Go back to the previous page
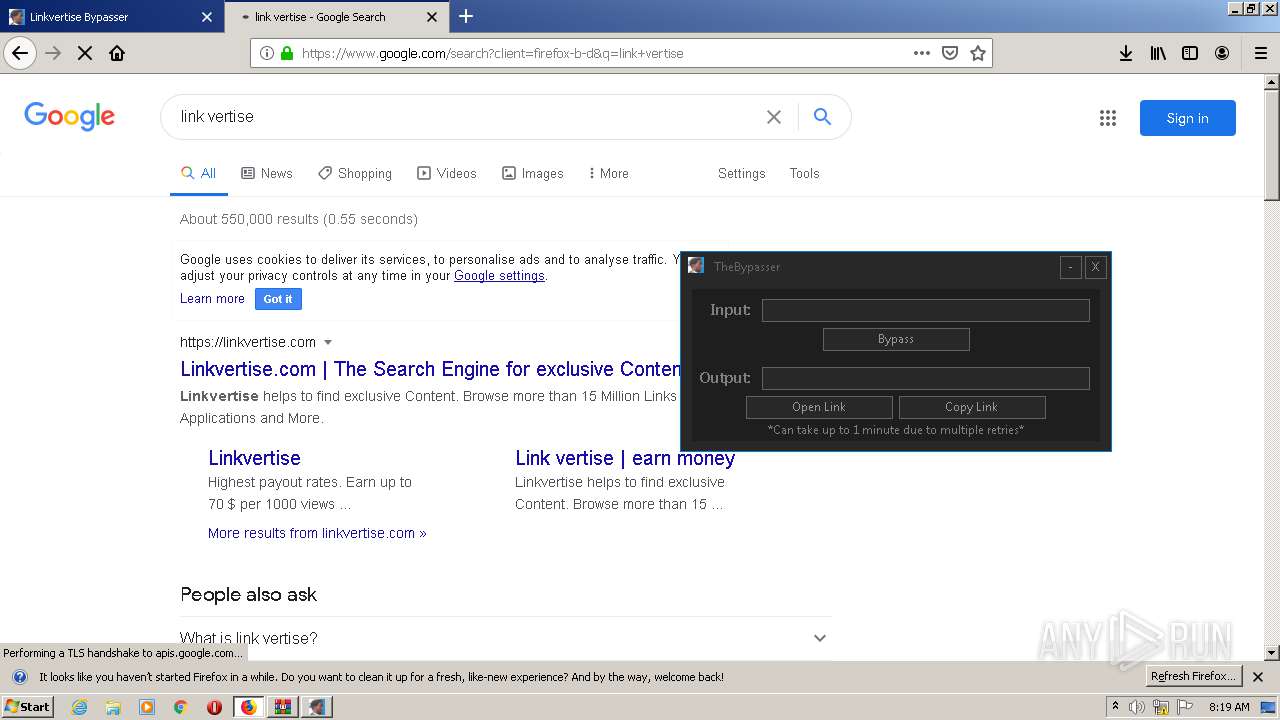 [x=20, y=53]
